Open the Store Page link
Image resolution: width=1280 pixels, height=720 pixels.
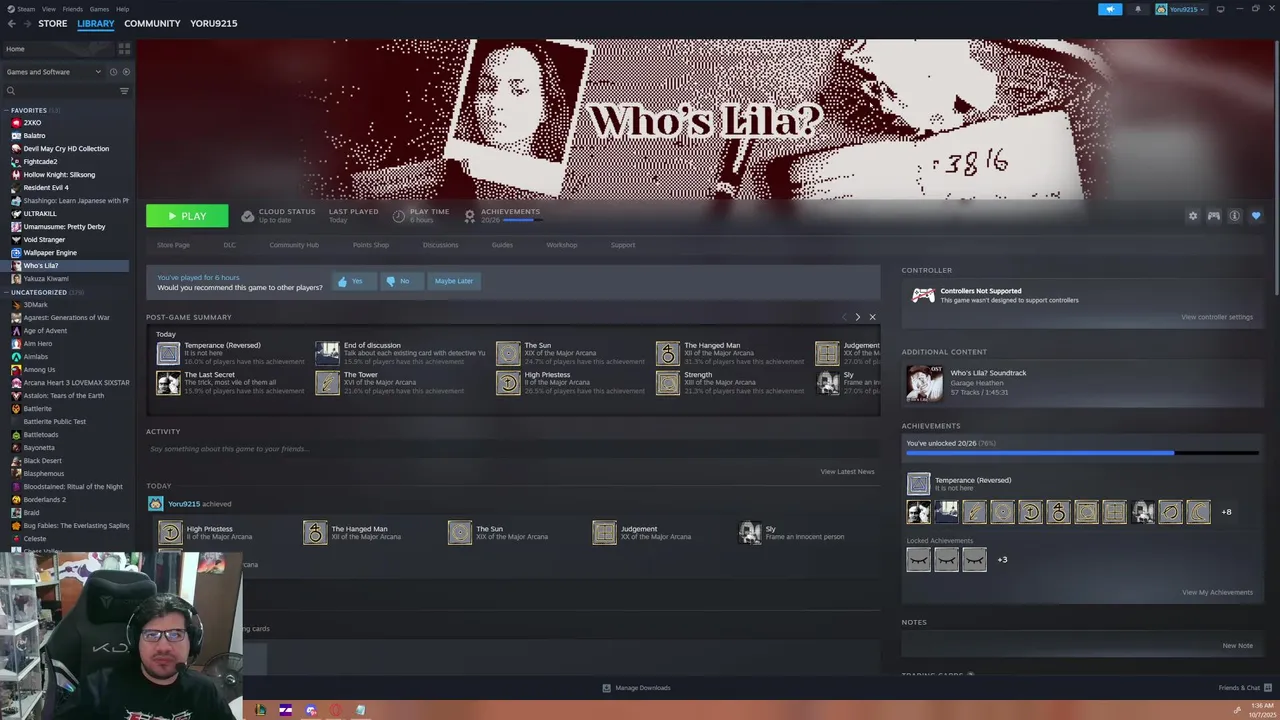(173, 245)
